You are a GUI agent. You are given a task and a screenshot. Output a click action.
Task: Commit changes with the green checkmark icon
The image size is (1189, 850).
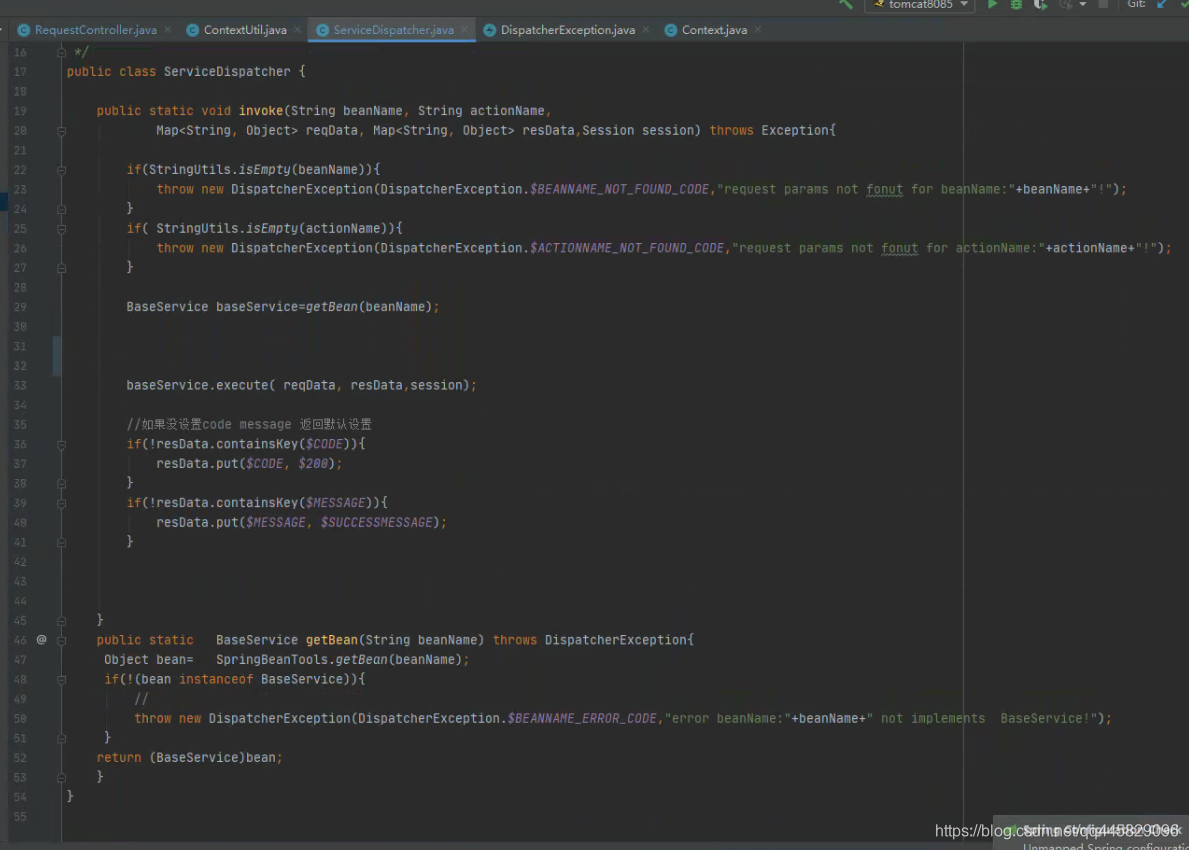(1186, 6)
